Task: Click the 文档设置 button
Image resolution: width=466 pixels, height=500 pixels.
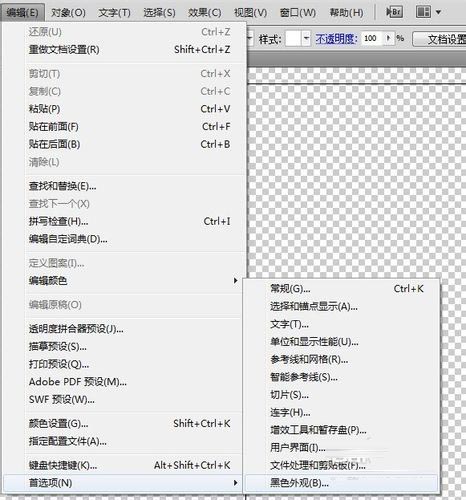Action: [x=439, y=39]
